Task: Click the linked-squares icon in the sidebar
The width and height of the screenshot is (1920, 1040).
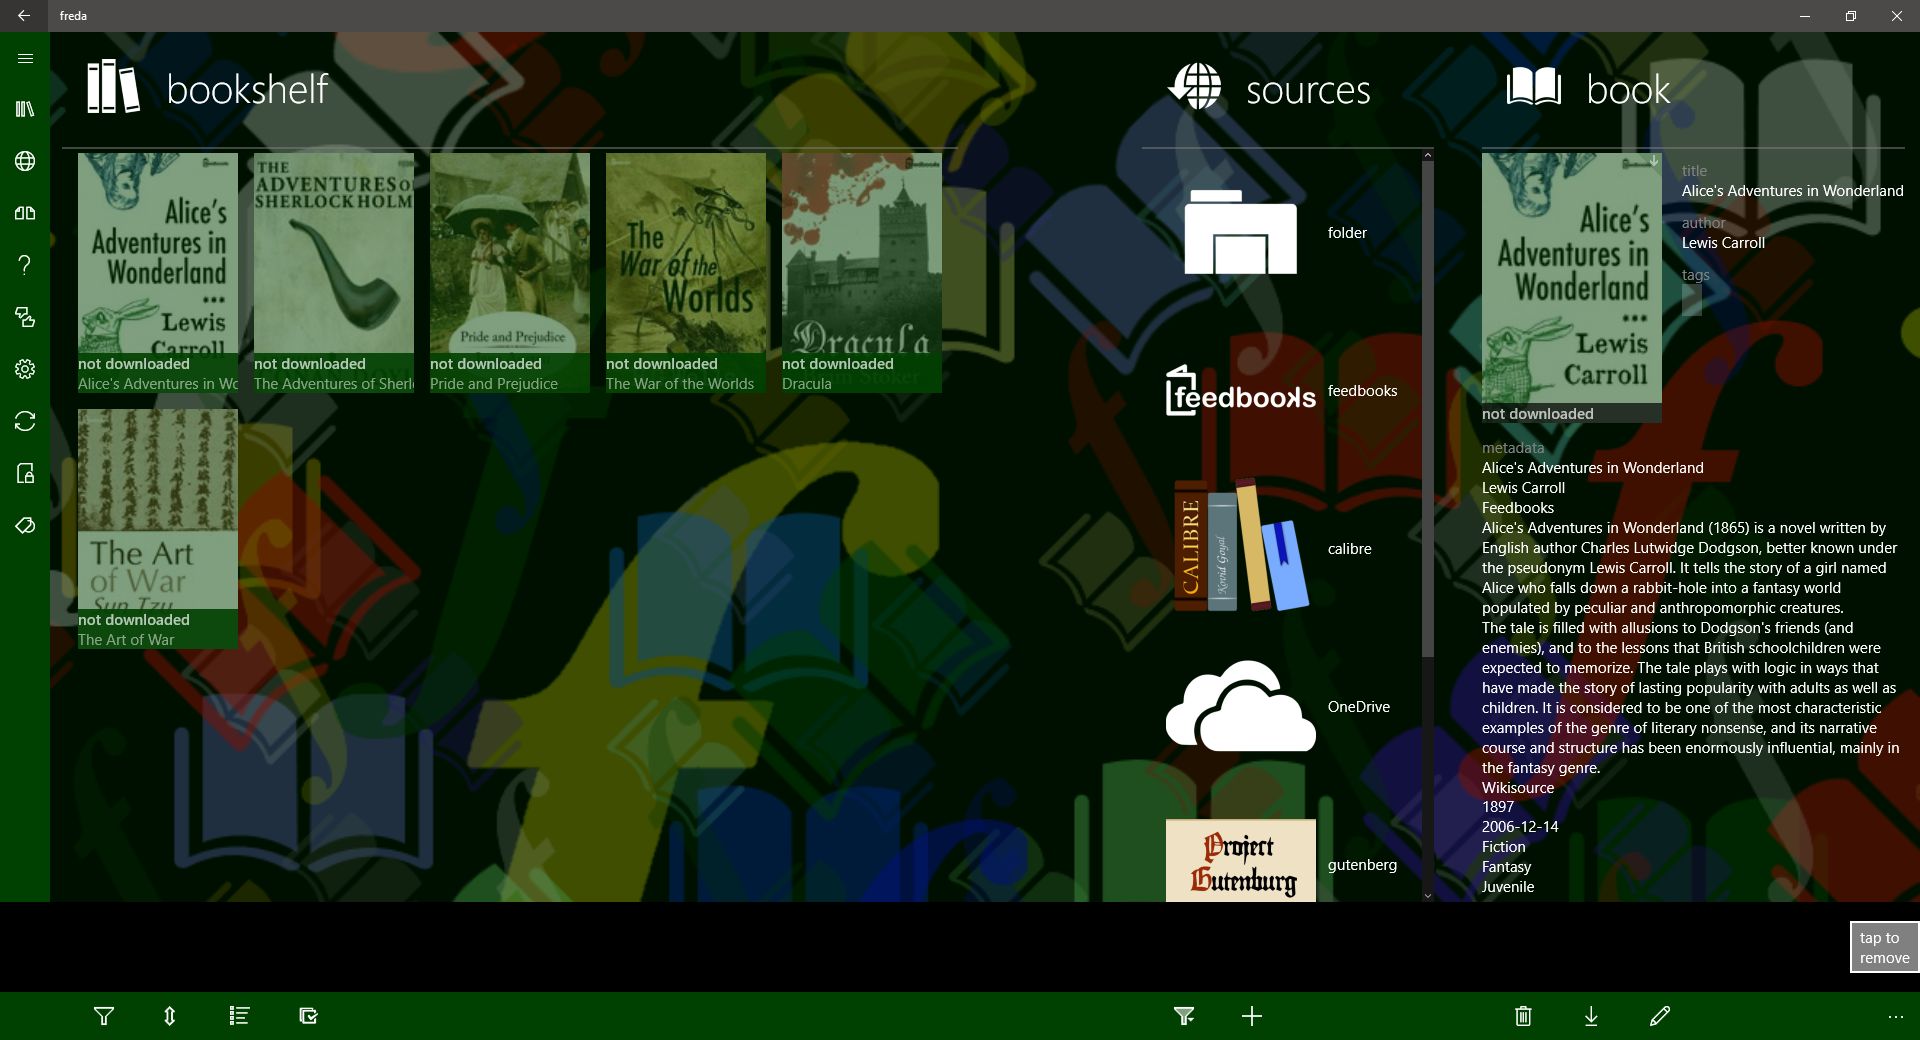Action: click(25, 317)
